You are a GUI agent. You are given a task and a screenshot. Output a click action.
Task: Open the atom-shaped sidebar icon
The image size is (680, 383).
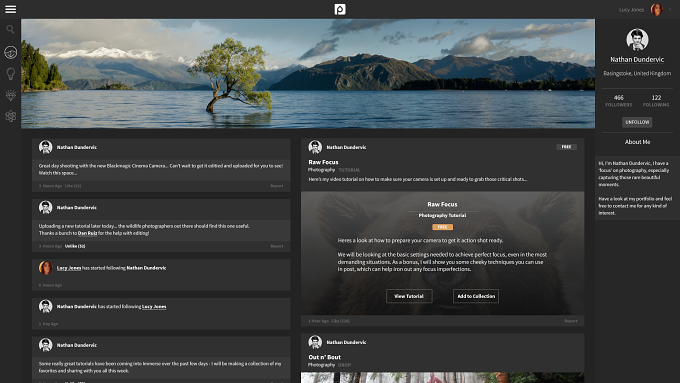[10, 116]
